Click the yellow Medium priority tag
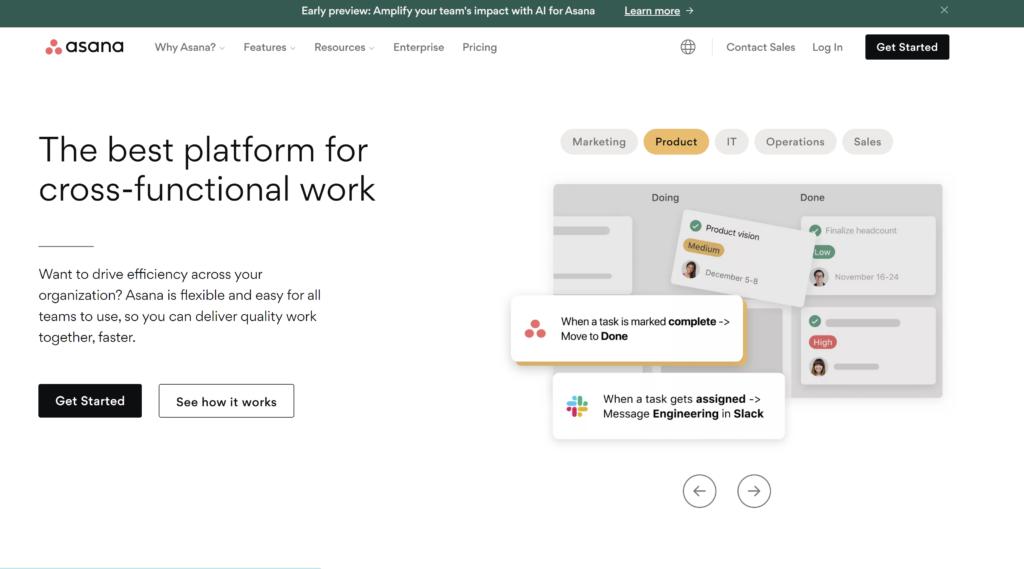Screen dimensions: 1024x569 [703, 248]
